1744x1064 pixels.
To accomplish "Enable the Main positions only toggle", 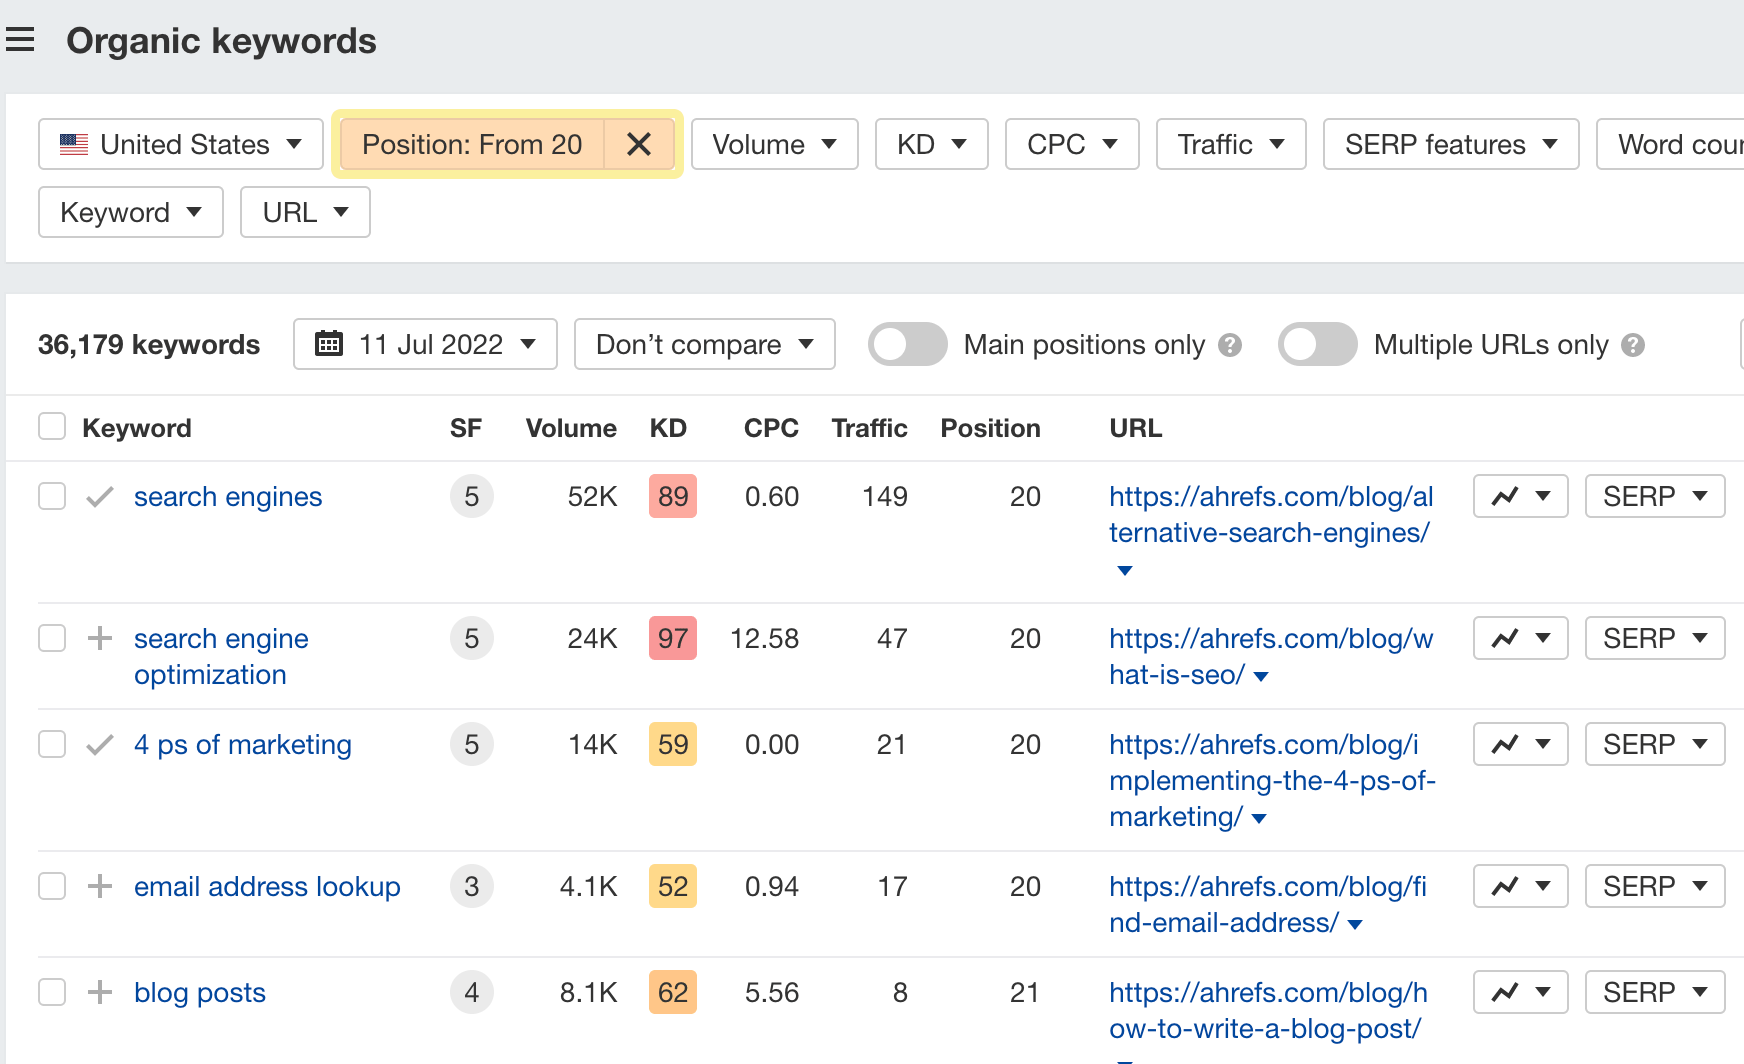I will [x=907, y=344].
